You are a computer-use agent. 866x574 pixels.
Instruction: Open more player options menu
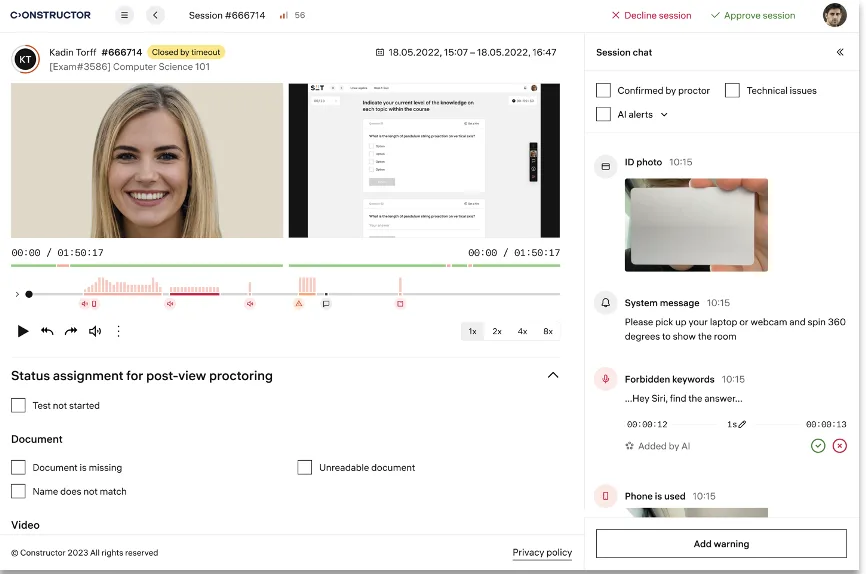click(x=118, y=331)
